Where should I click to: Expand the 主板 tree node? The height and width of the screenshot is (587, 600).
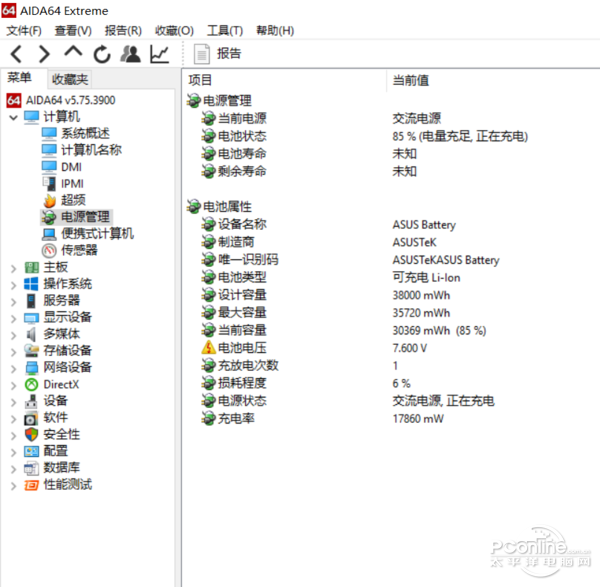click(x=14, y=268)
